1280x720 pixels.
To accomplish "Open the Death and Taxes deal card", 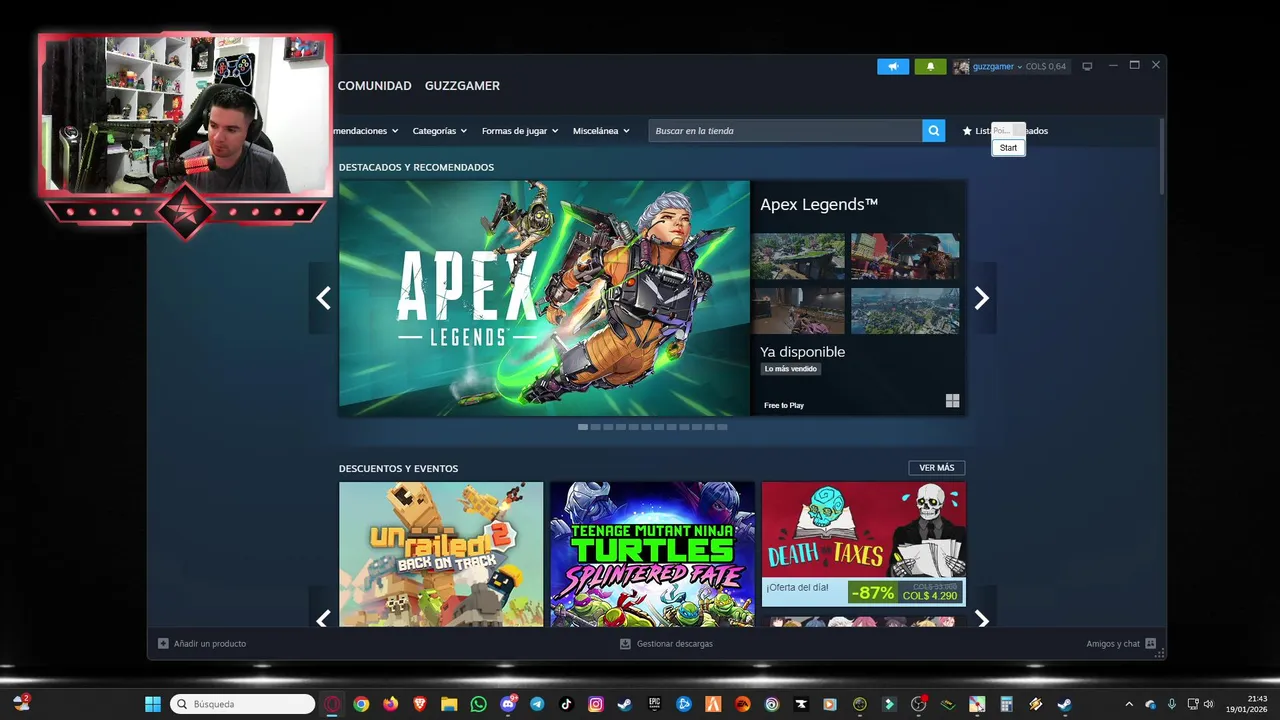I will [x=864, y=544].
